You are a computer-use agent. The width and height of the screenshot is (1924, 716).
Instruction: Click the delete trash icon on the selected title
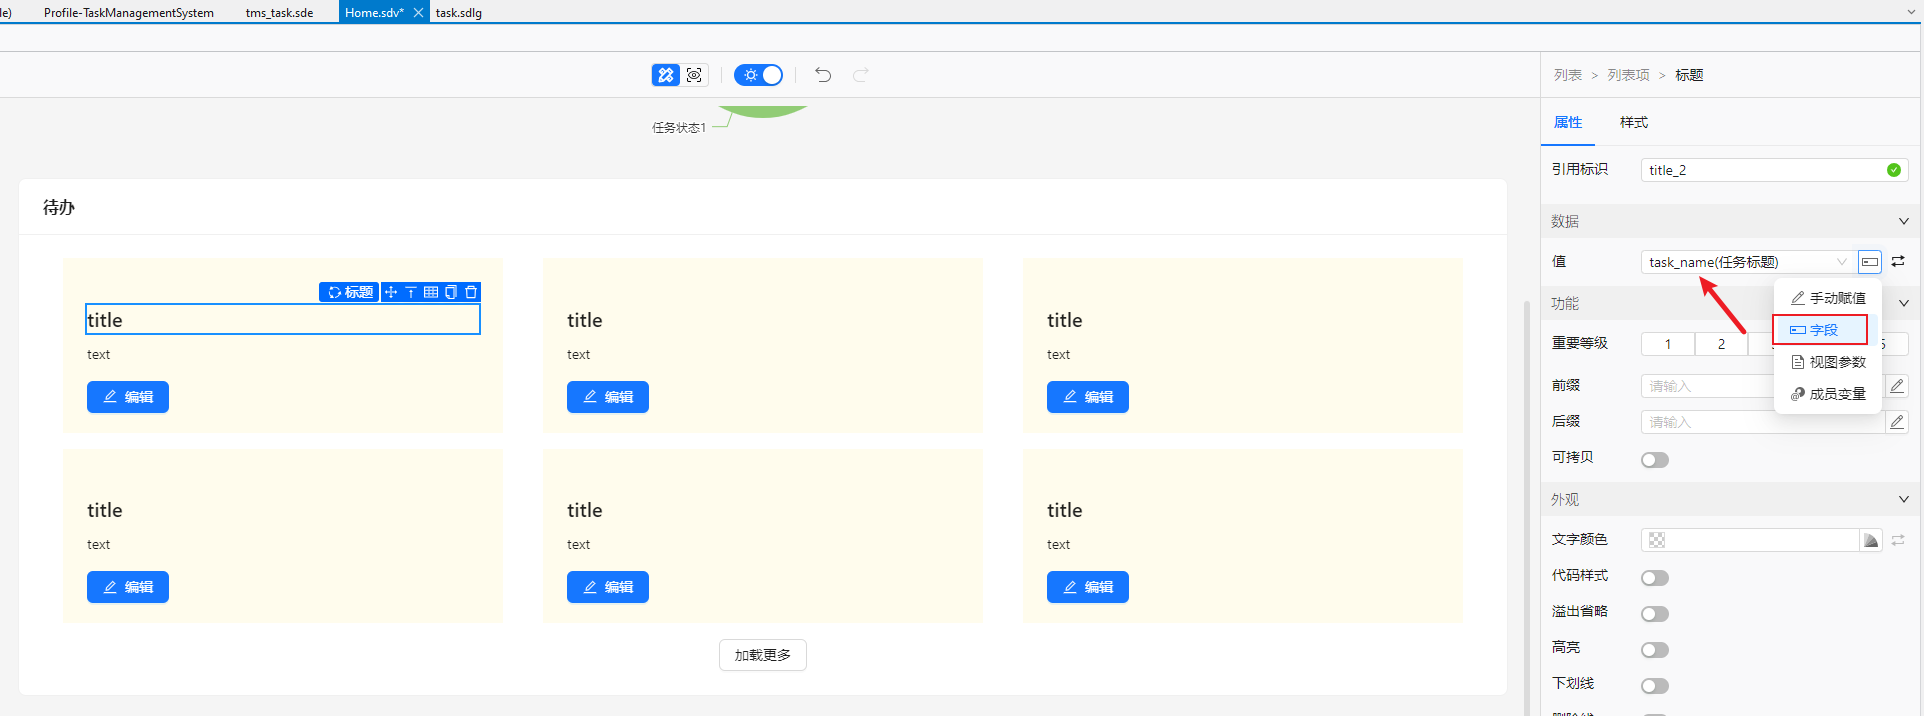pos(471,292)
